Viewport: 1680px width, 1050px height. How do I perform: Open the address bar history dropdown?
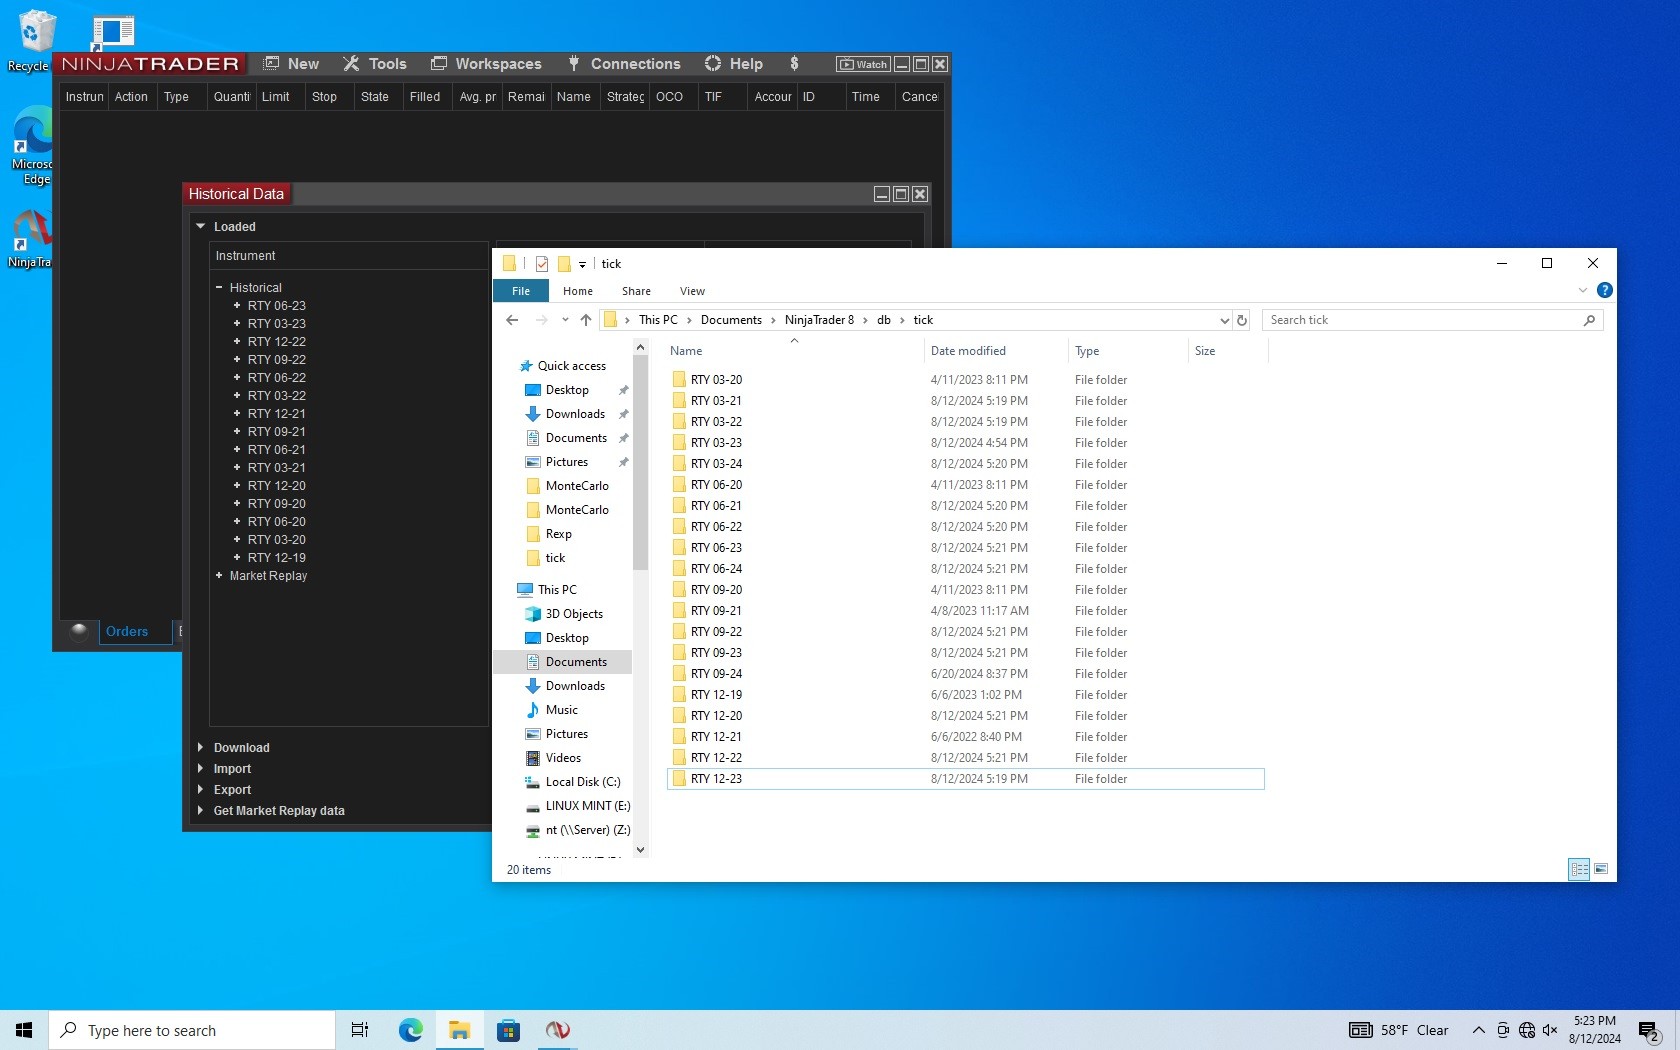(x=1224, y=320)
